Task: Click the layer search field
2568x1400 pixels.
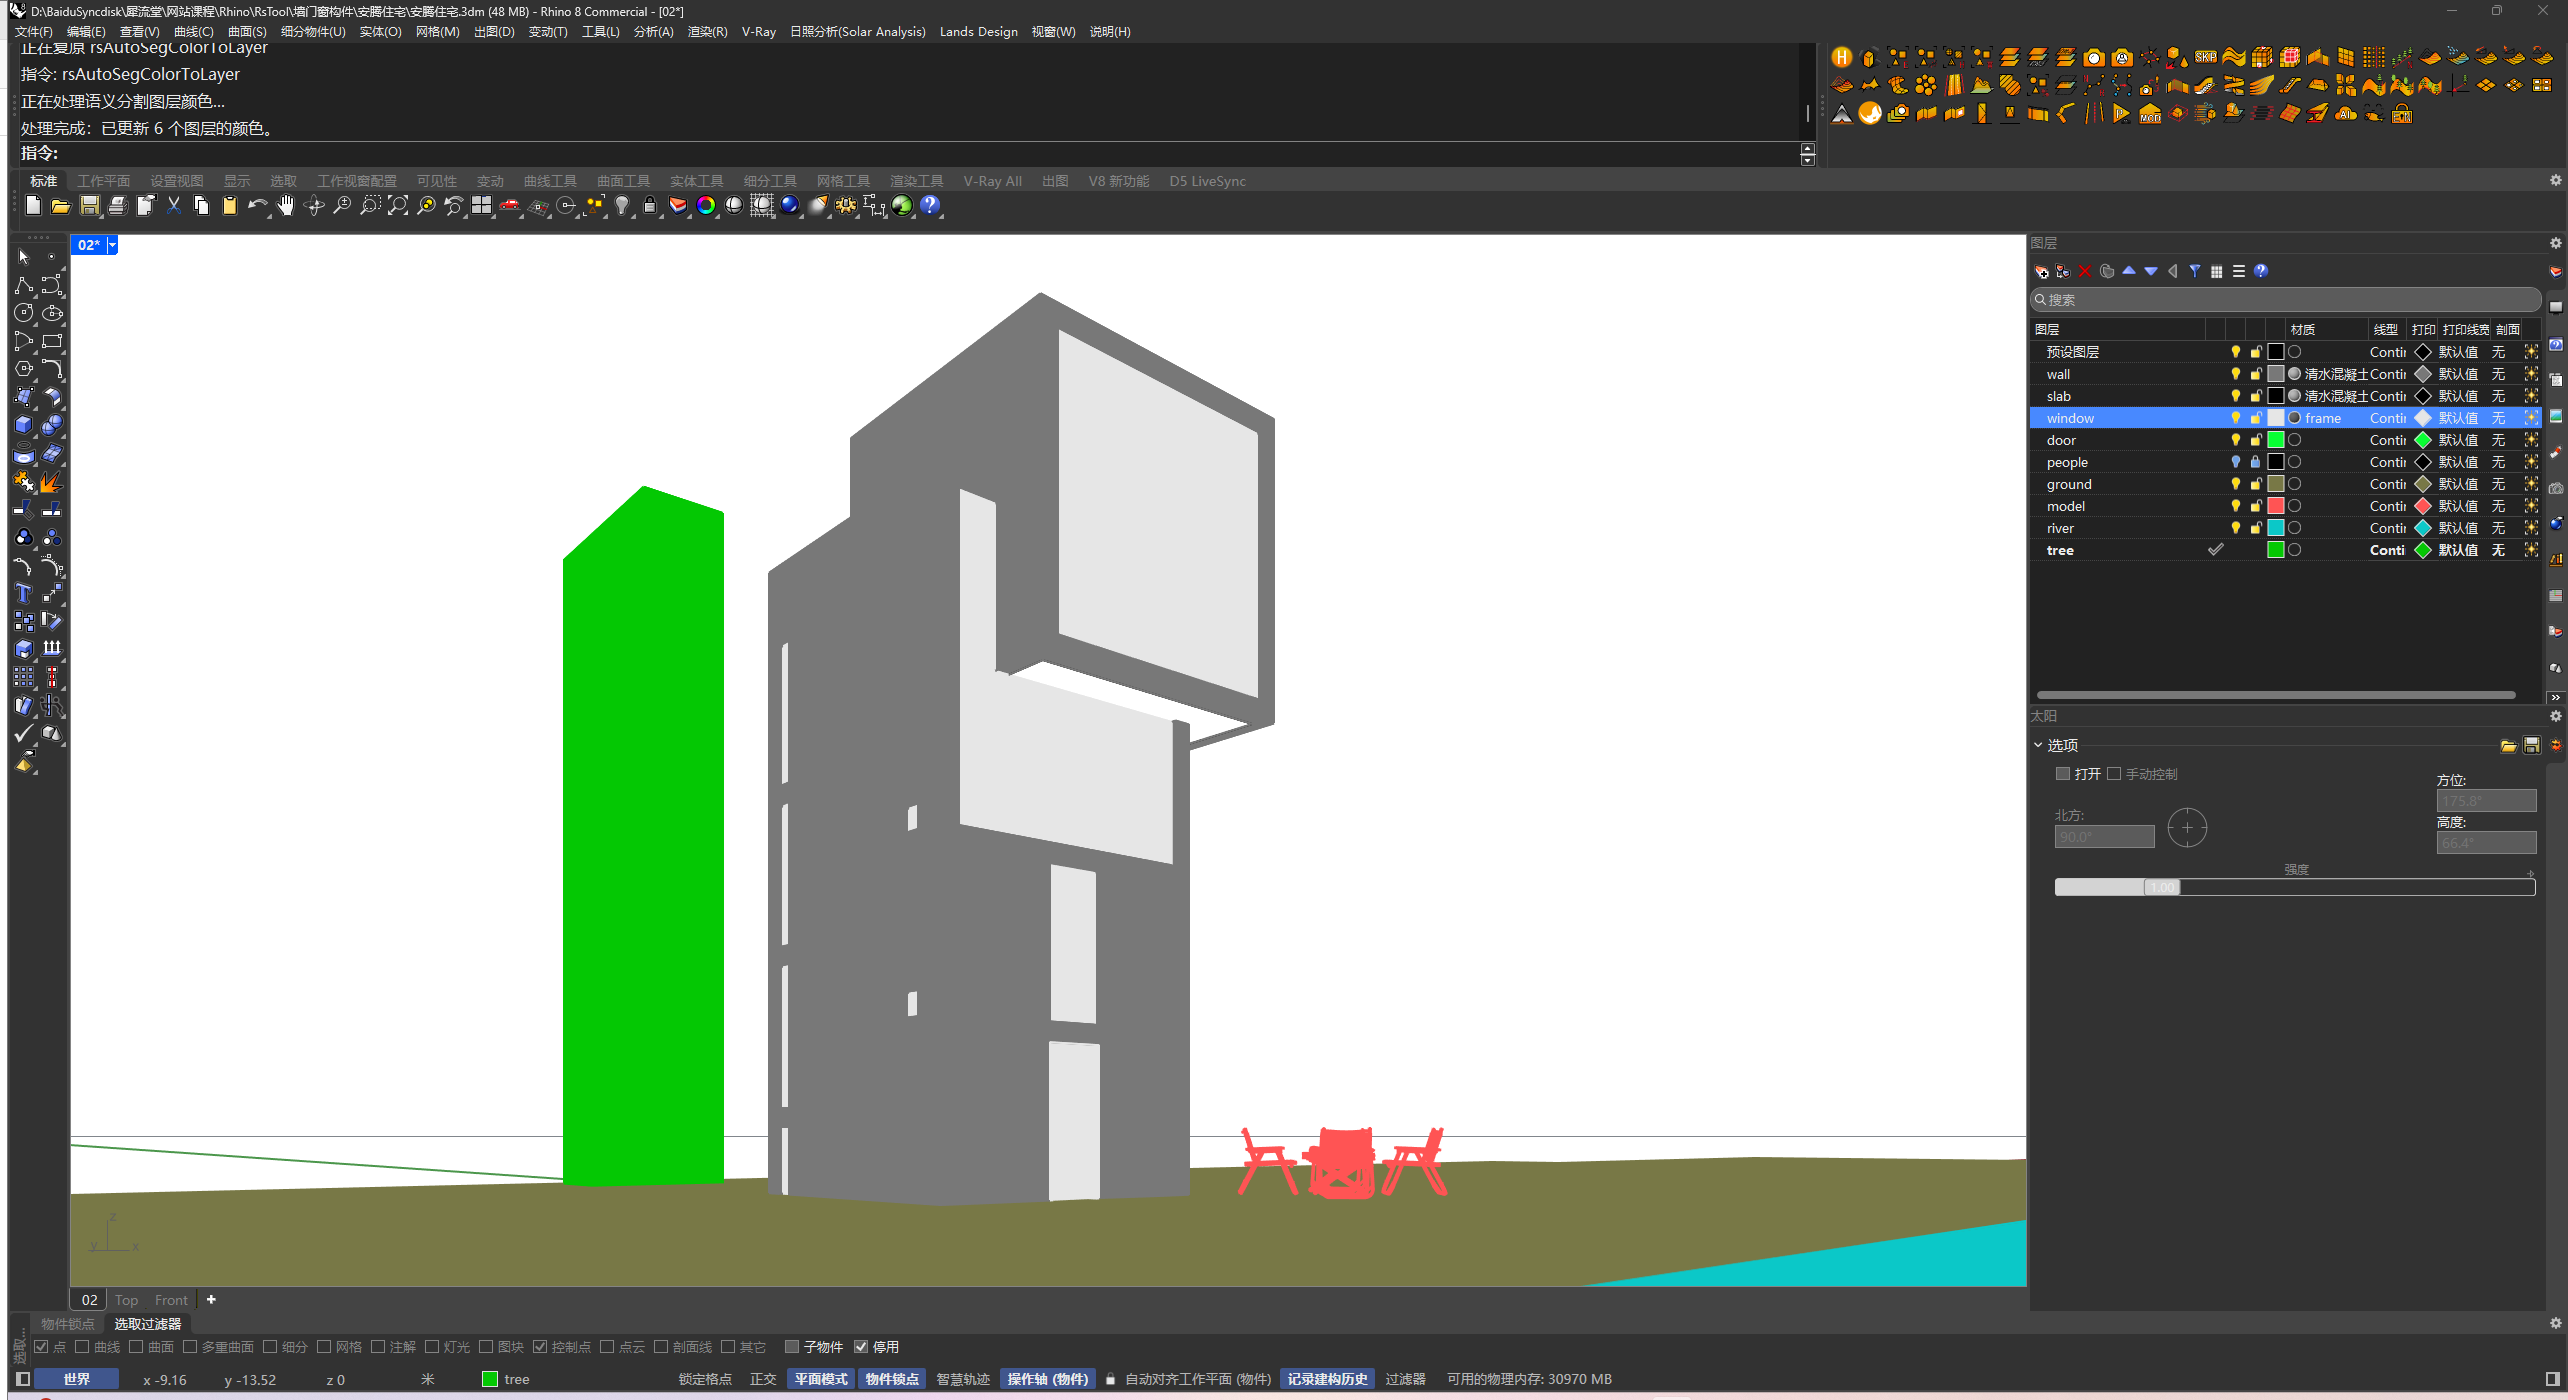Action: (2285, 300)
